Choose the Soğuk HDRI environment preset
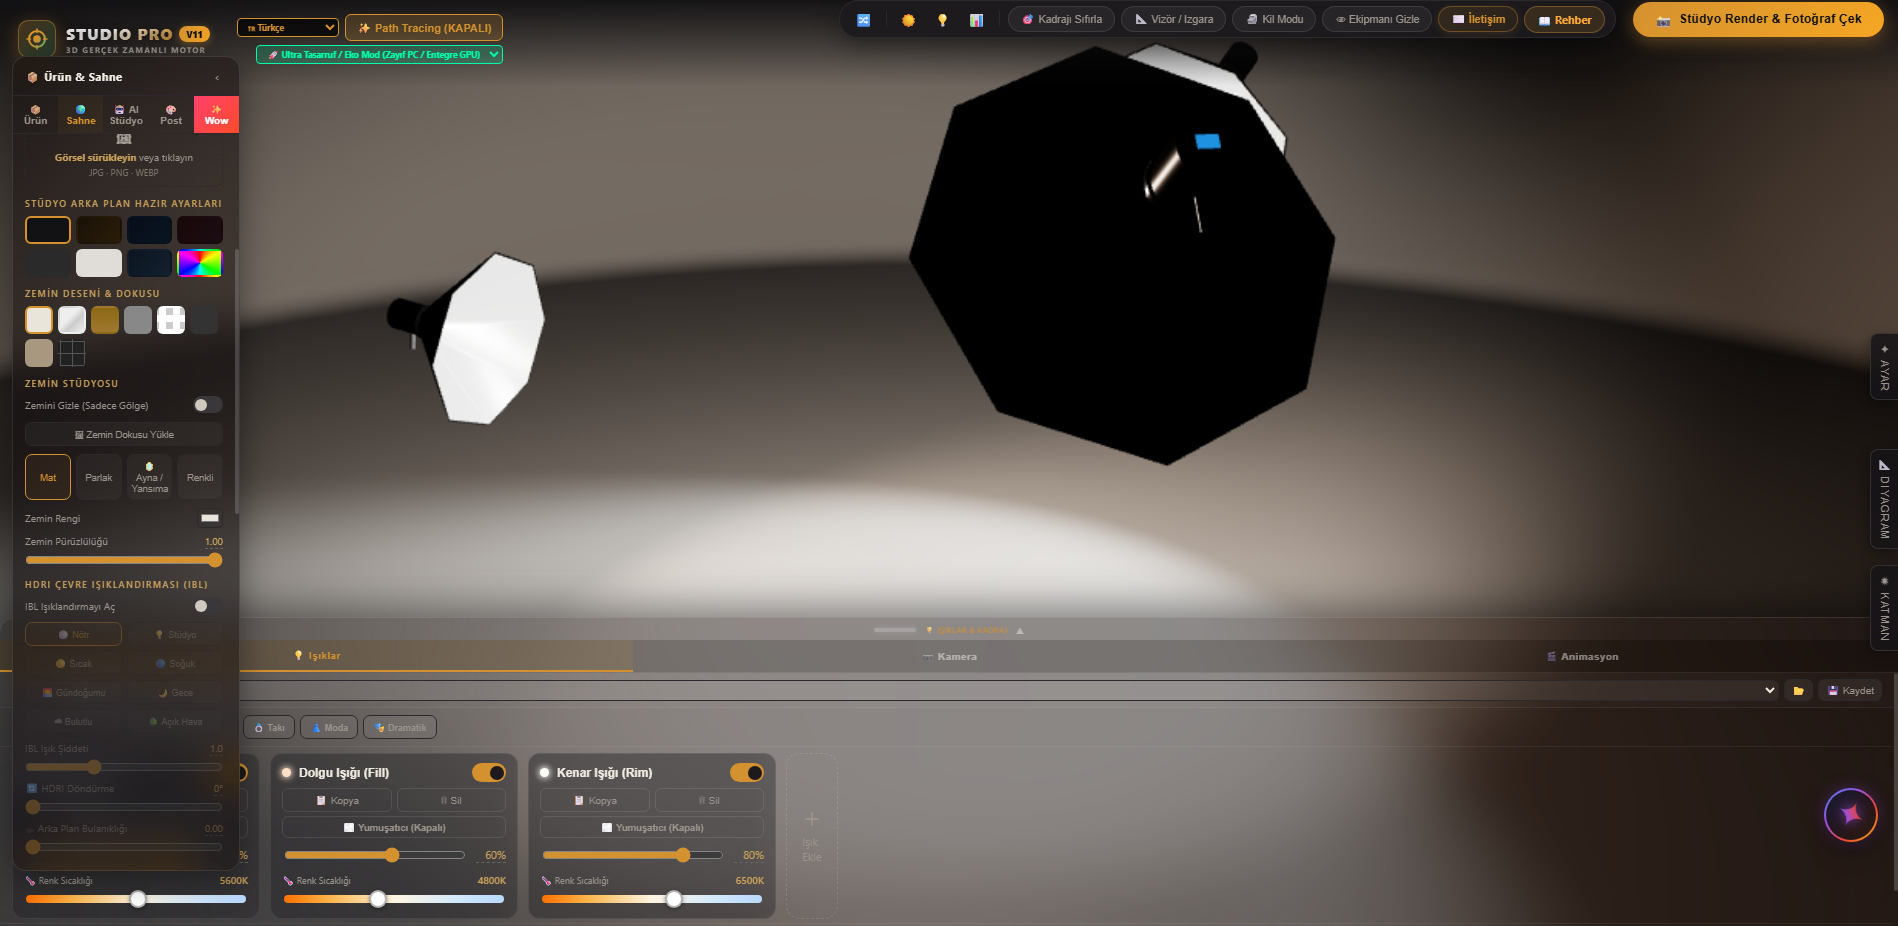Screen dimensions: 1898x926 coord(175,664)
